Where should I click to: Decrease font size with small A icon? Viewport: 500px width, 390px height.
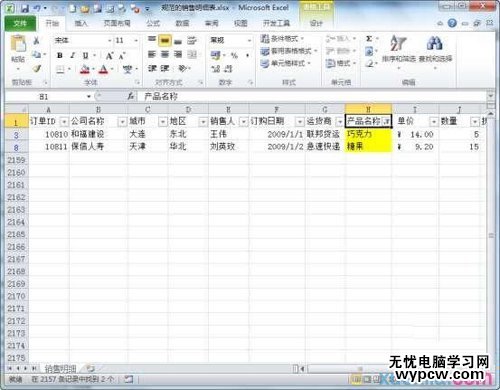tap(122, 56)
